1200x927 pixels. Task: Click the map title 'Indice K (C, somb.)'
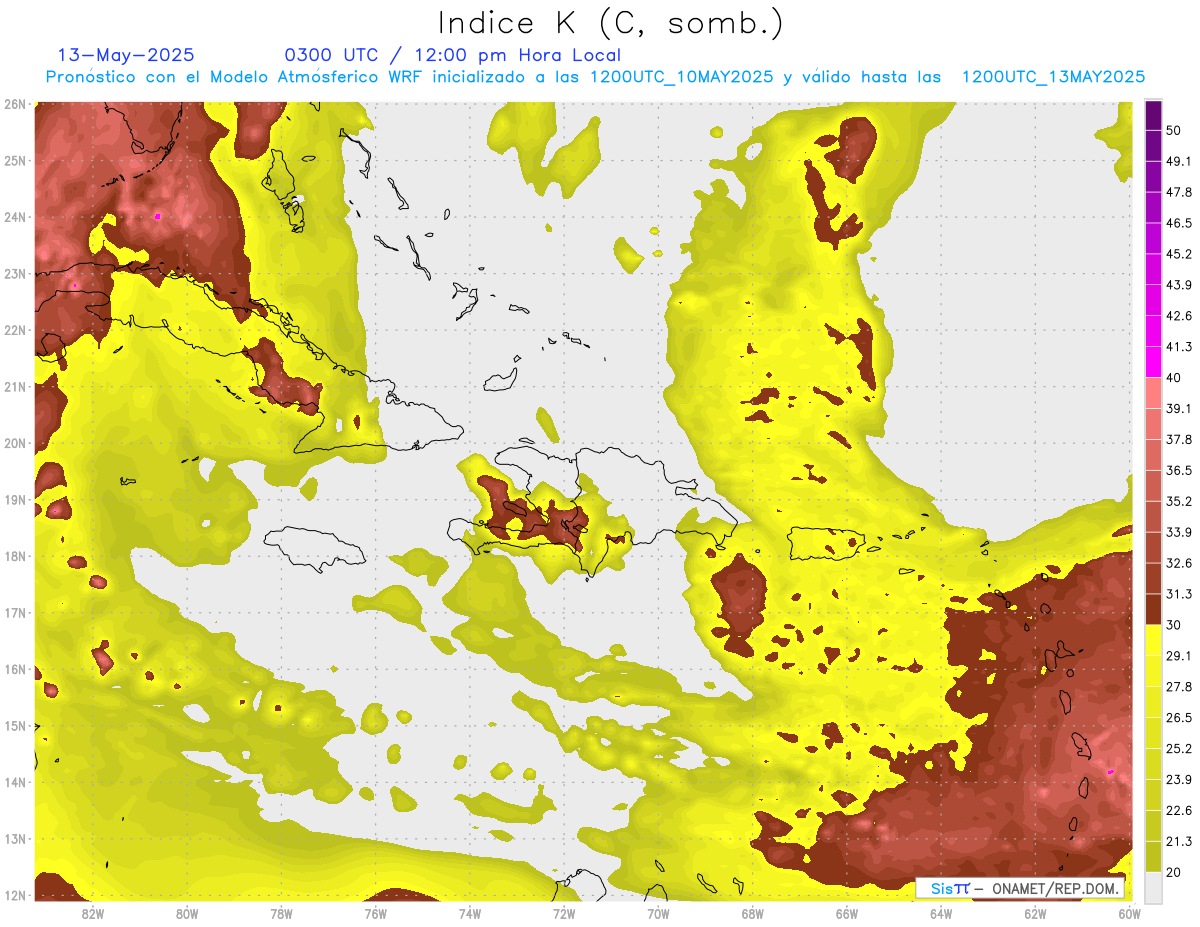click(611, 22)
